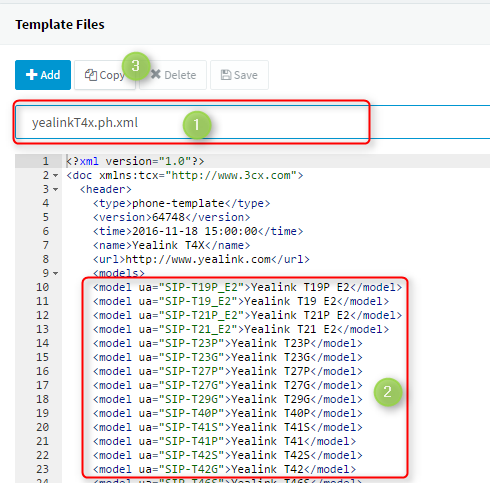This screenshot has height=483, width=490.
Task: Click the clipboard icon on Copy
Action: [91, 75]
